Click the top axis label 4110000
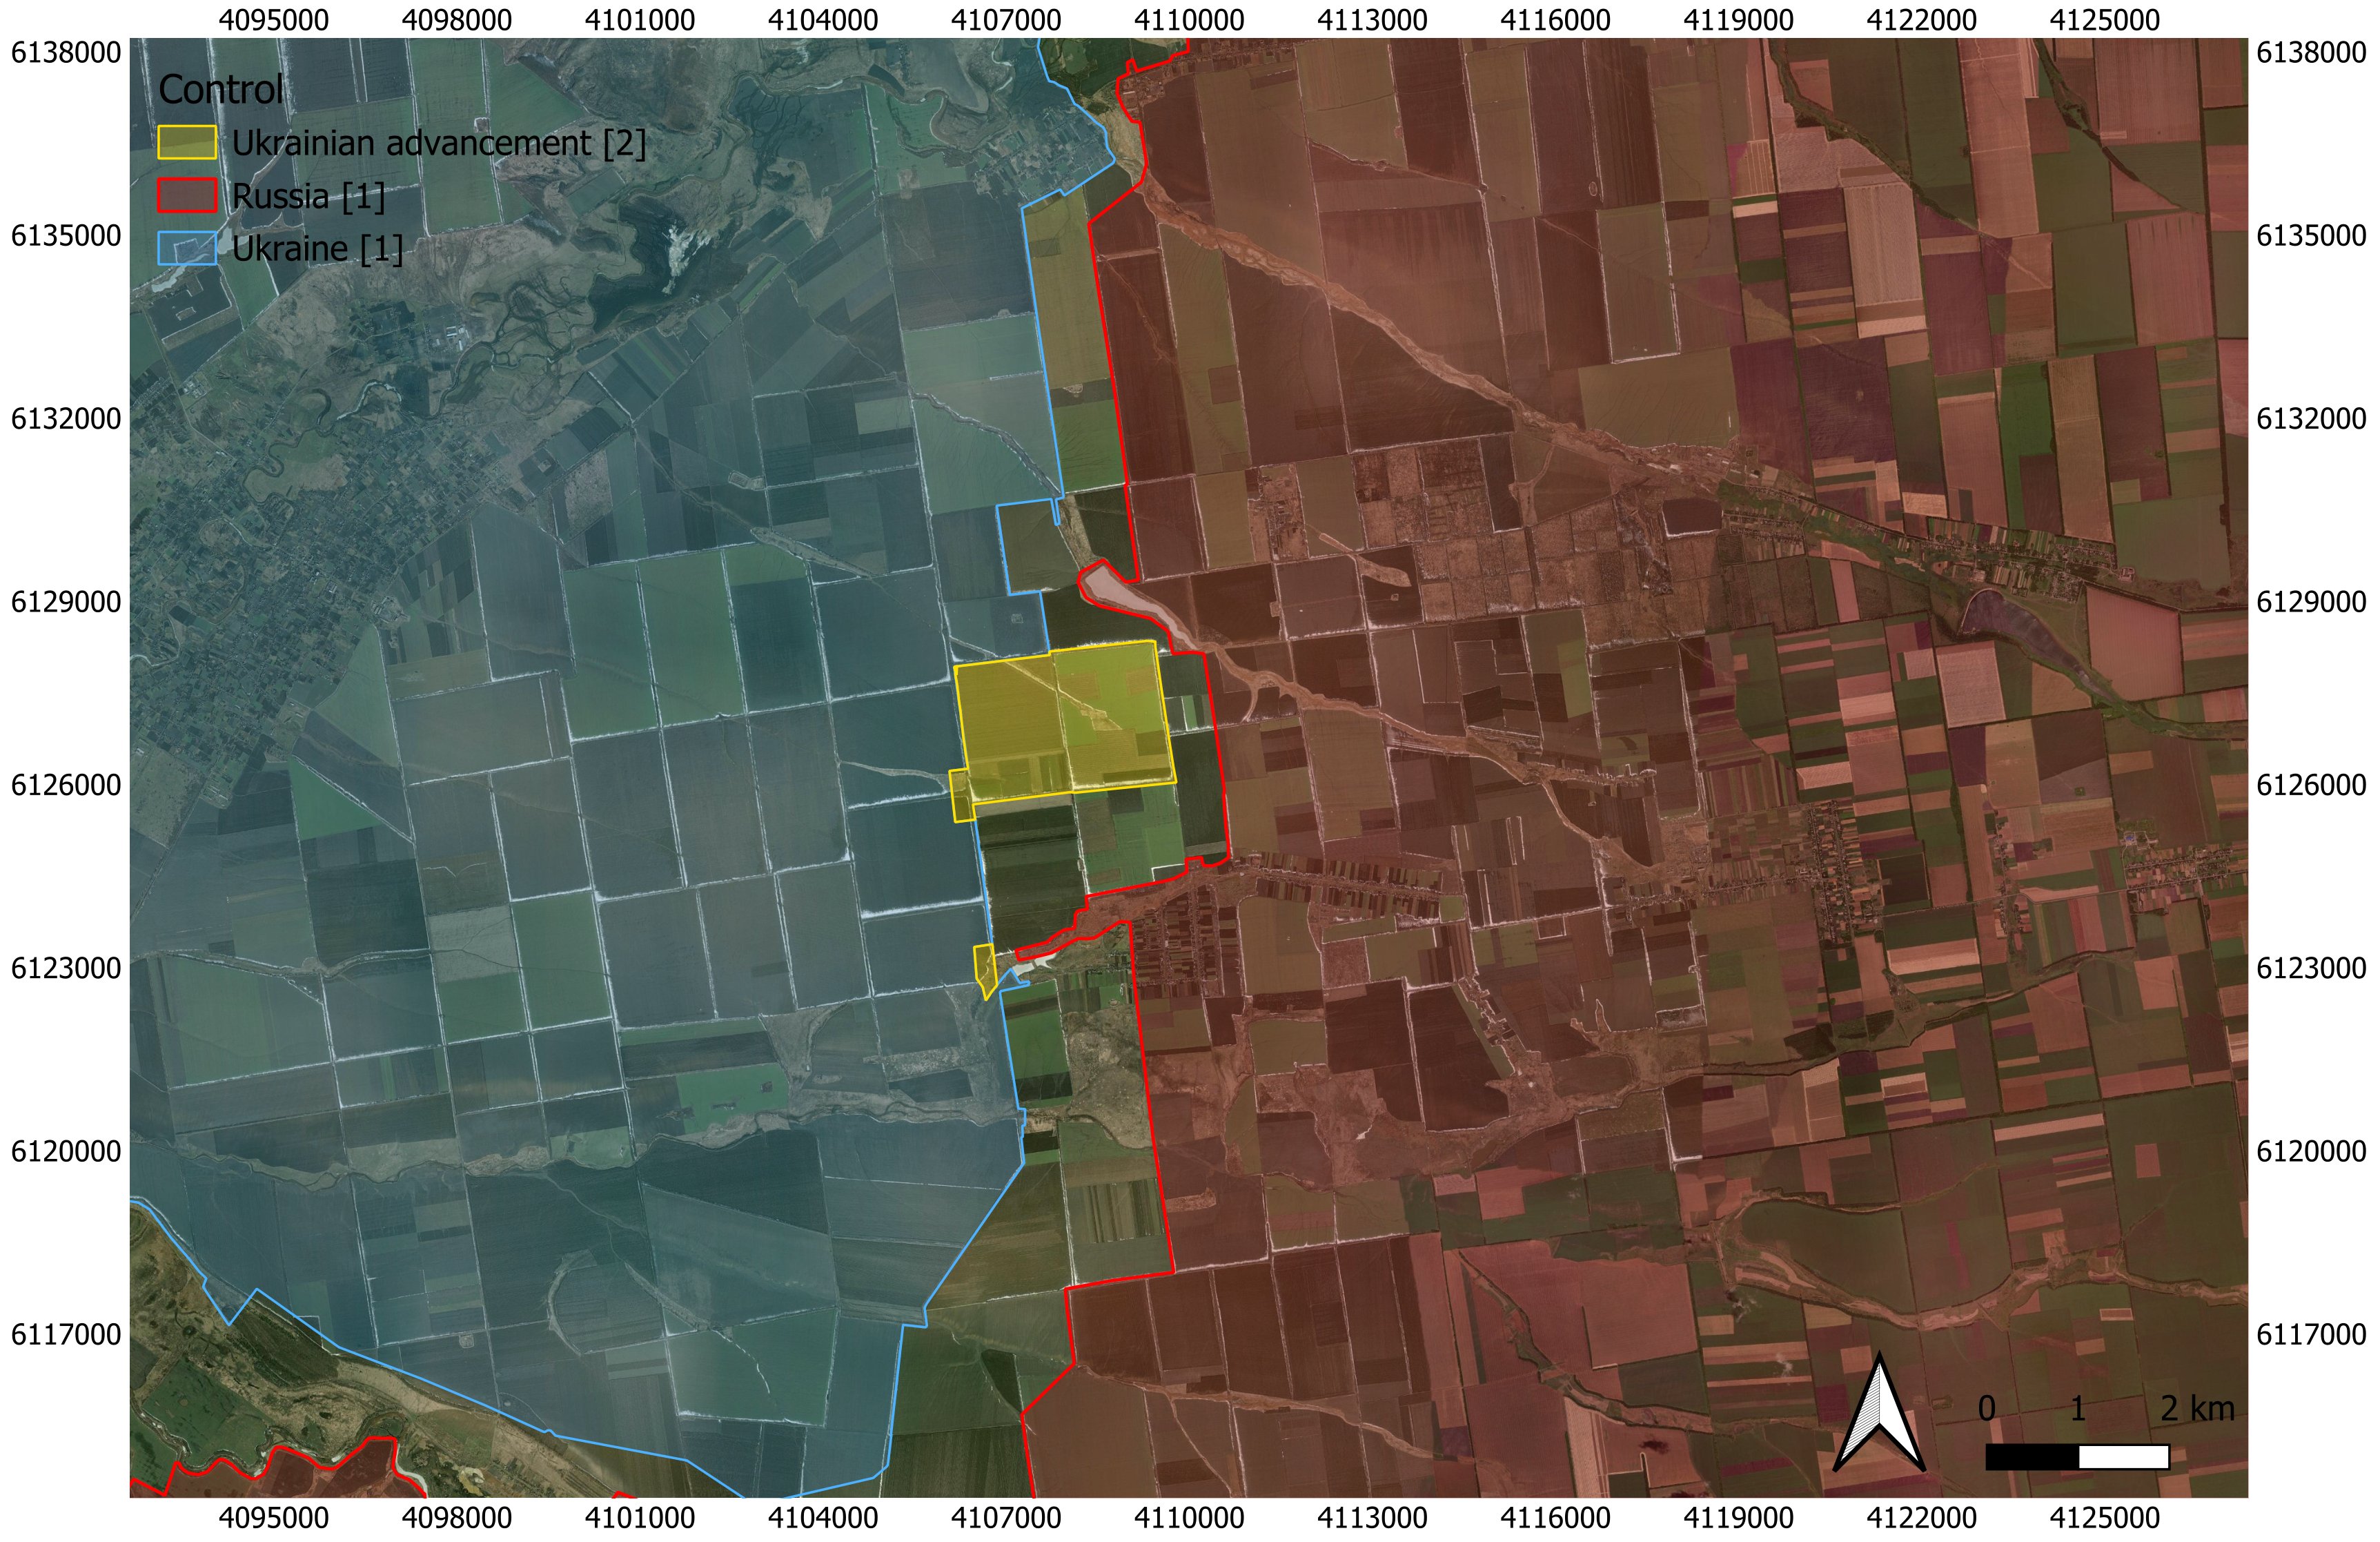Screen dimensions: 2380x1542 1189,19
